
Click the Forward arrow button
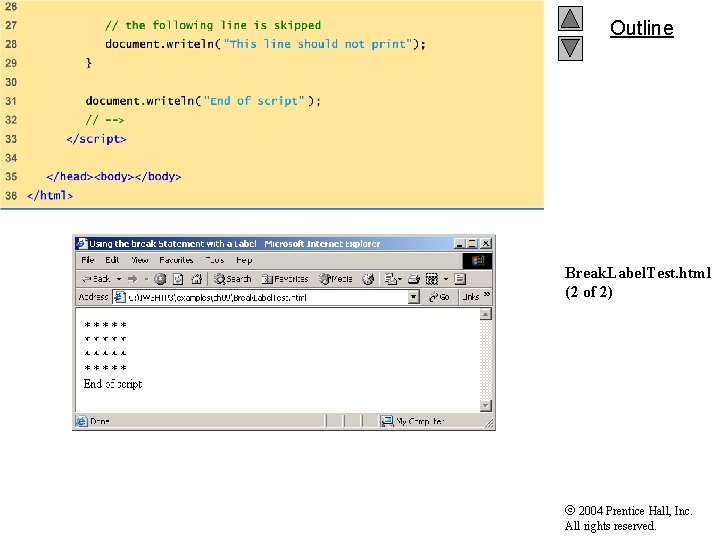coord(133,279)
